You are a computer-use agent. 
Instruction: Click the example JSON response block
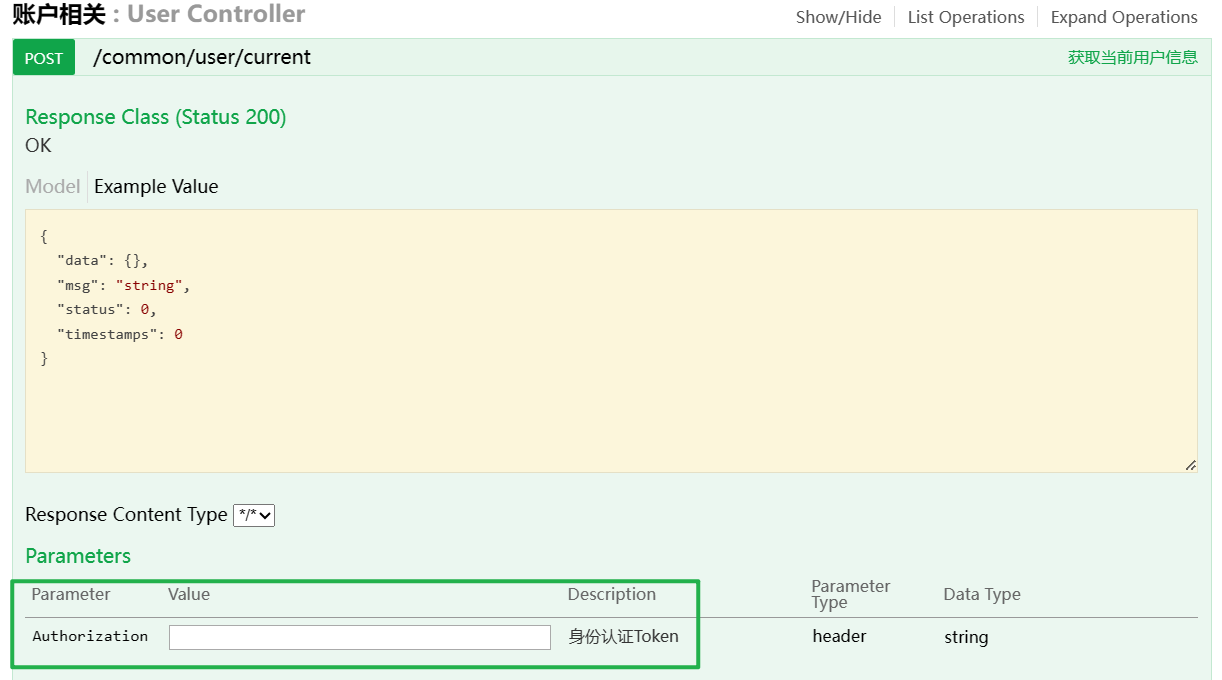tap(610, 340)
